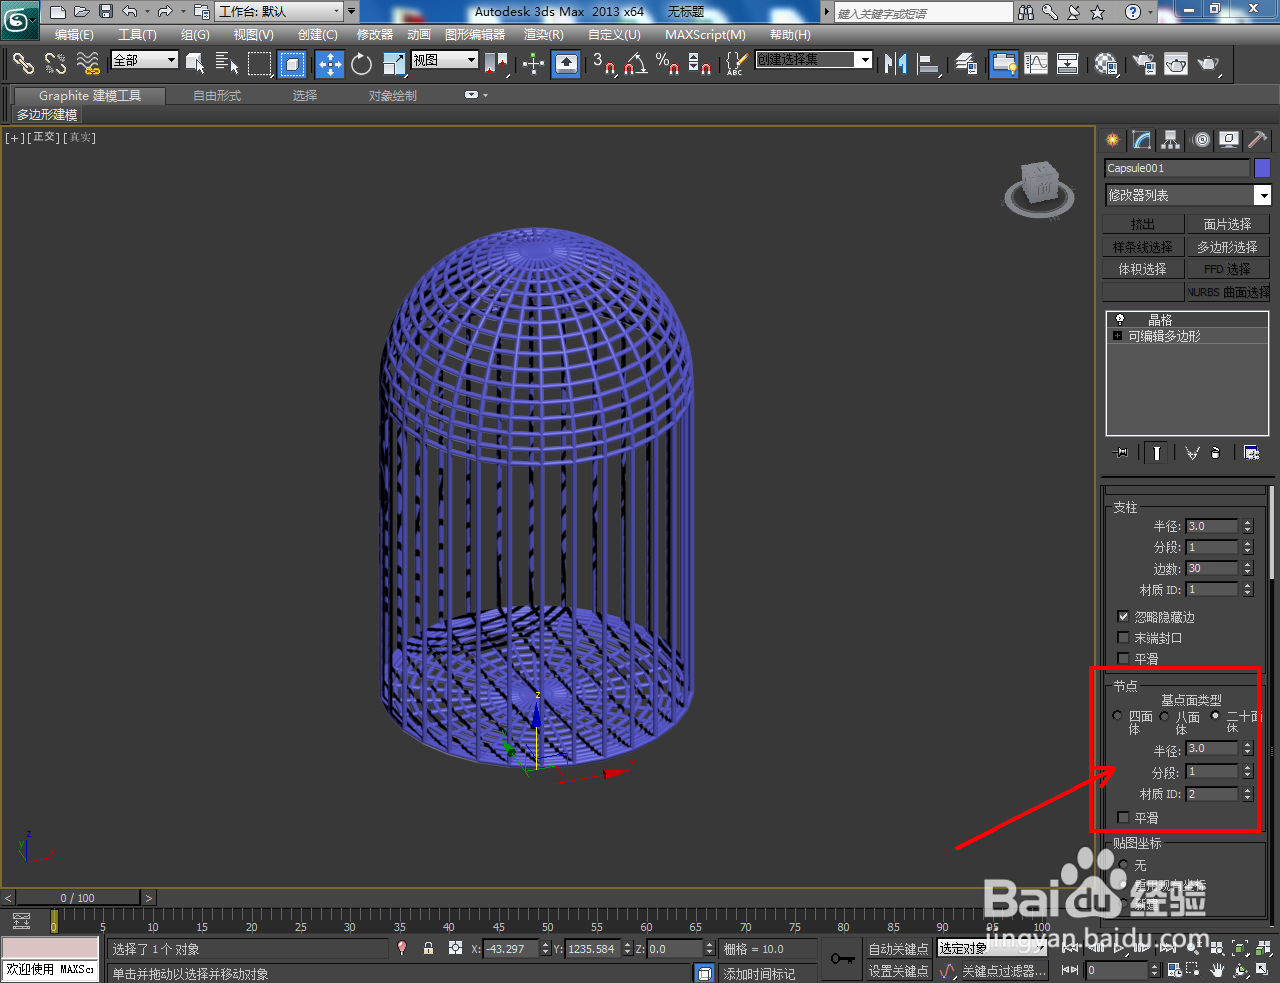1280x983 pixels.
Task: Switch to the Create command panel
Action: coord(1113,140)
